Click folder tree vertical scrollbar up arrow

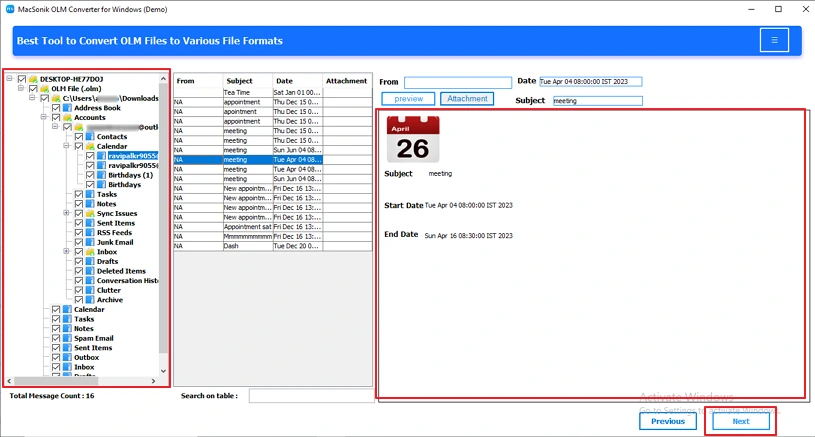(x=163, y=78)
